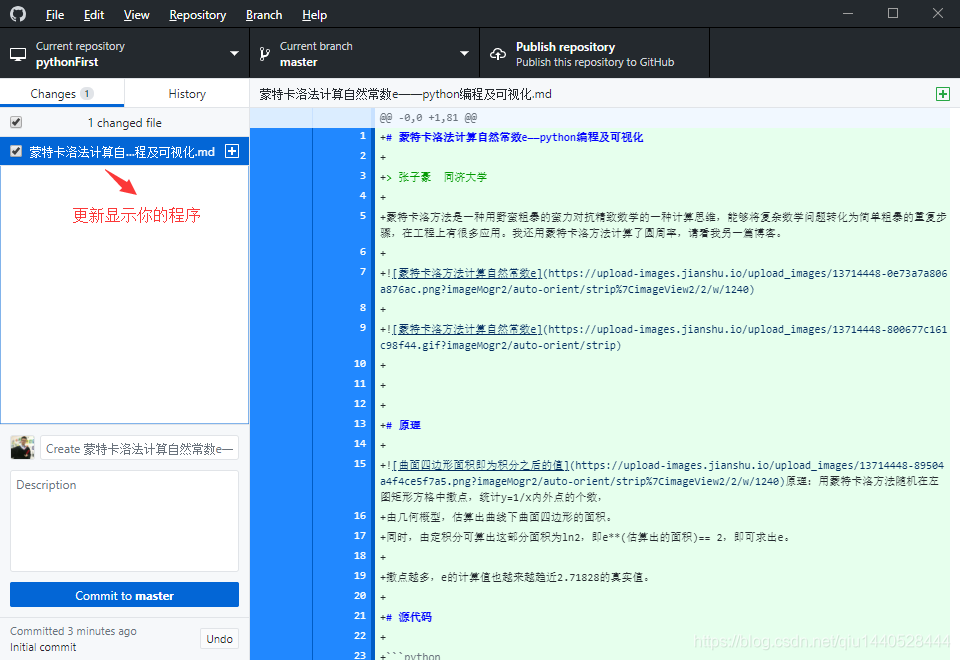Image resolution: width=960 pixels, height=660 pixels.
Task: Open the File menu
Action: 55,15
